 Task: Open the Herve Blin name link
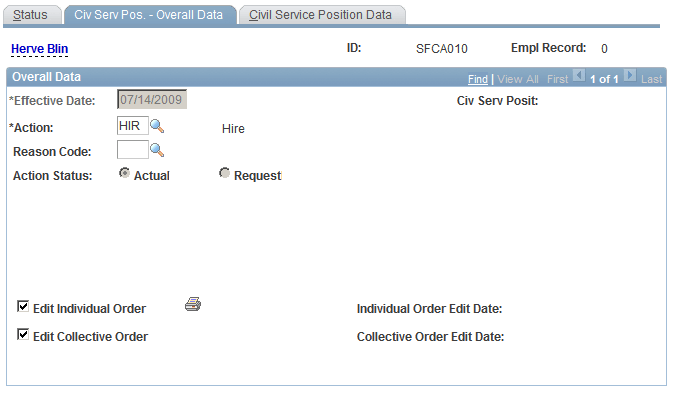point(39,49)
